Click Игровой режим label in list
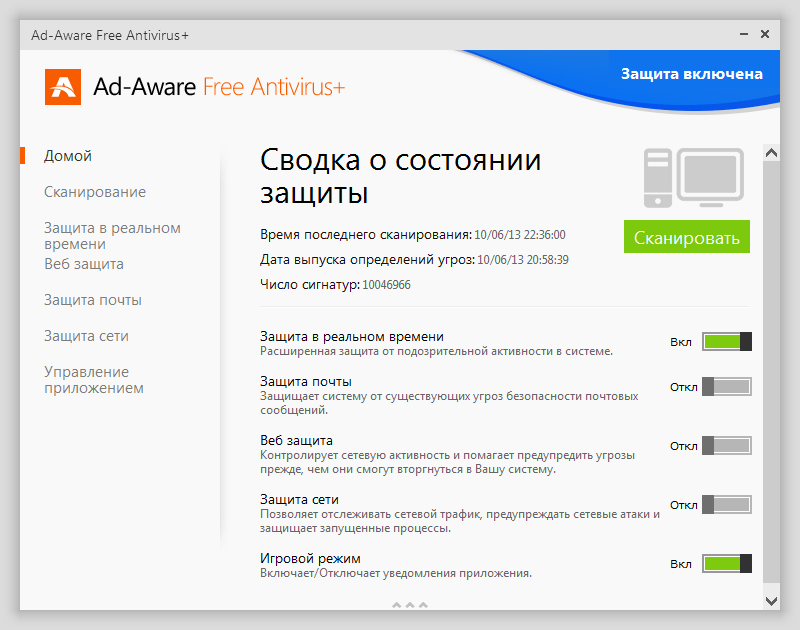 (x=310, y=559)
